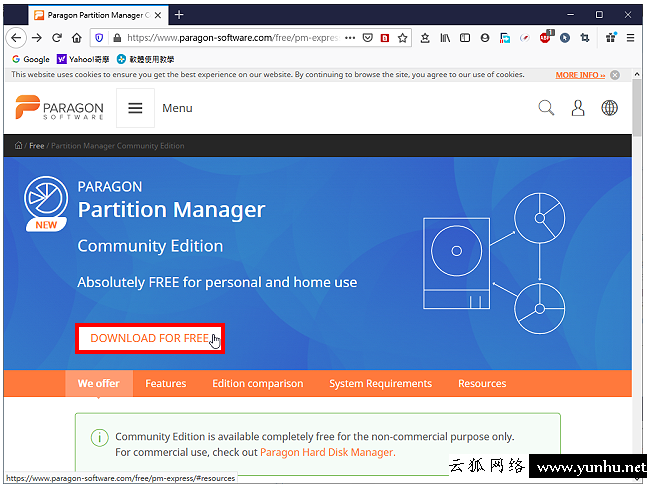This screenshot has width=650, height=489.
Task: Click the site security padlock icon
Action: [117, 38]
